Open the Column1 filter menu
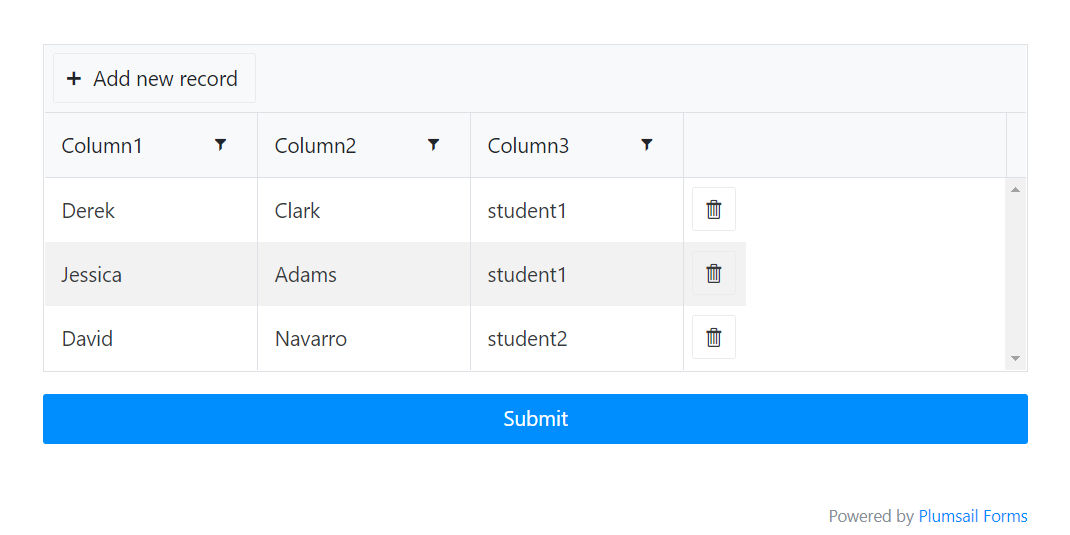Viewport: 1070px width, 535px height. click(220, 145)
